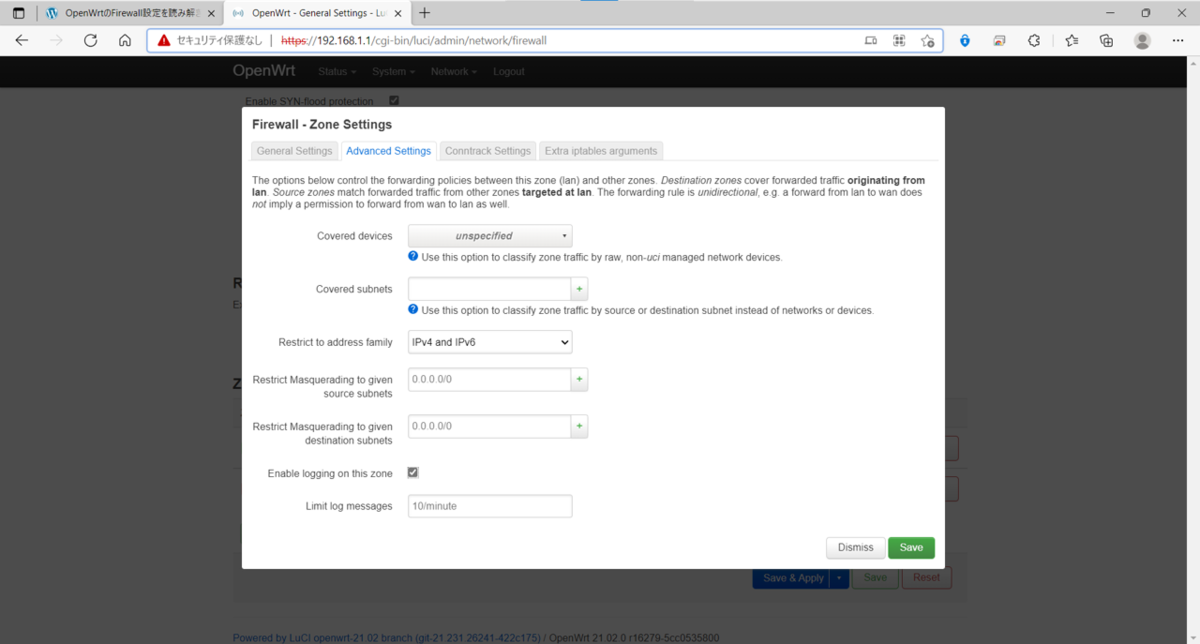1200x644 pixels.
Task: Open Restrict to address family dropdown
Action: pyautogui.click(x=490, y=342)
